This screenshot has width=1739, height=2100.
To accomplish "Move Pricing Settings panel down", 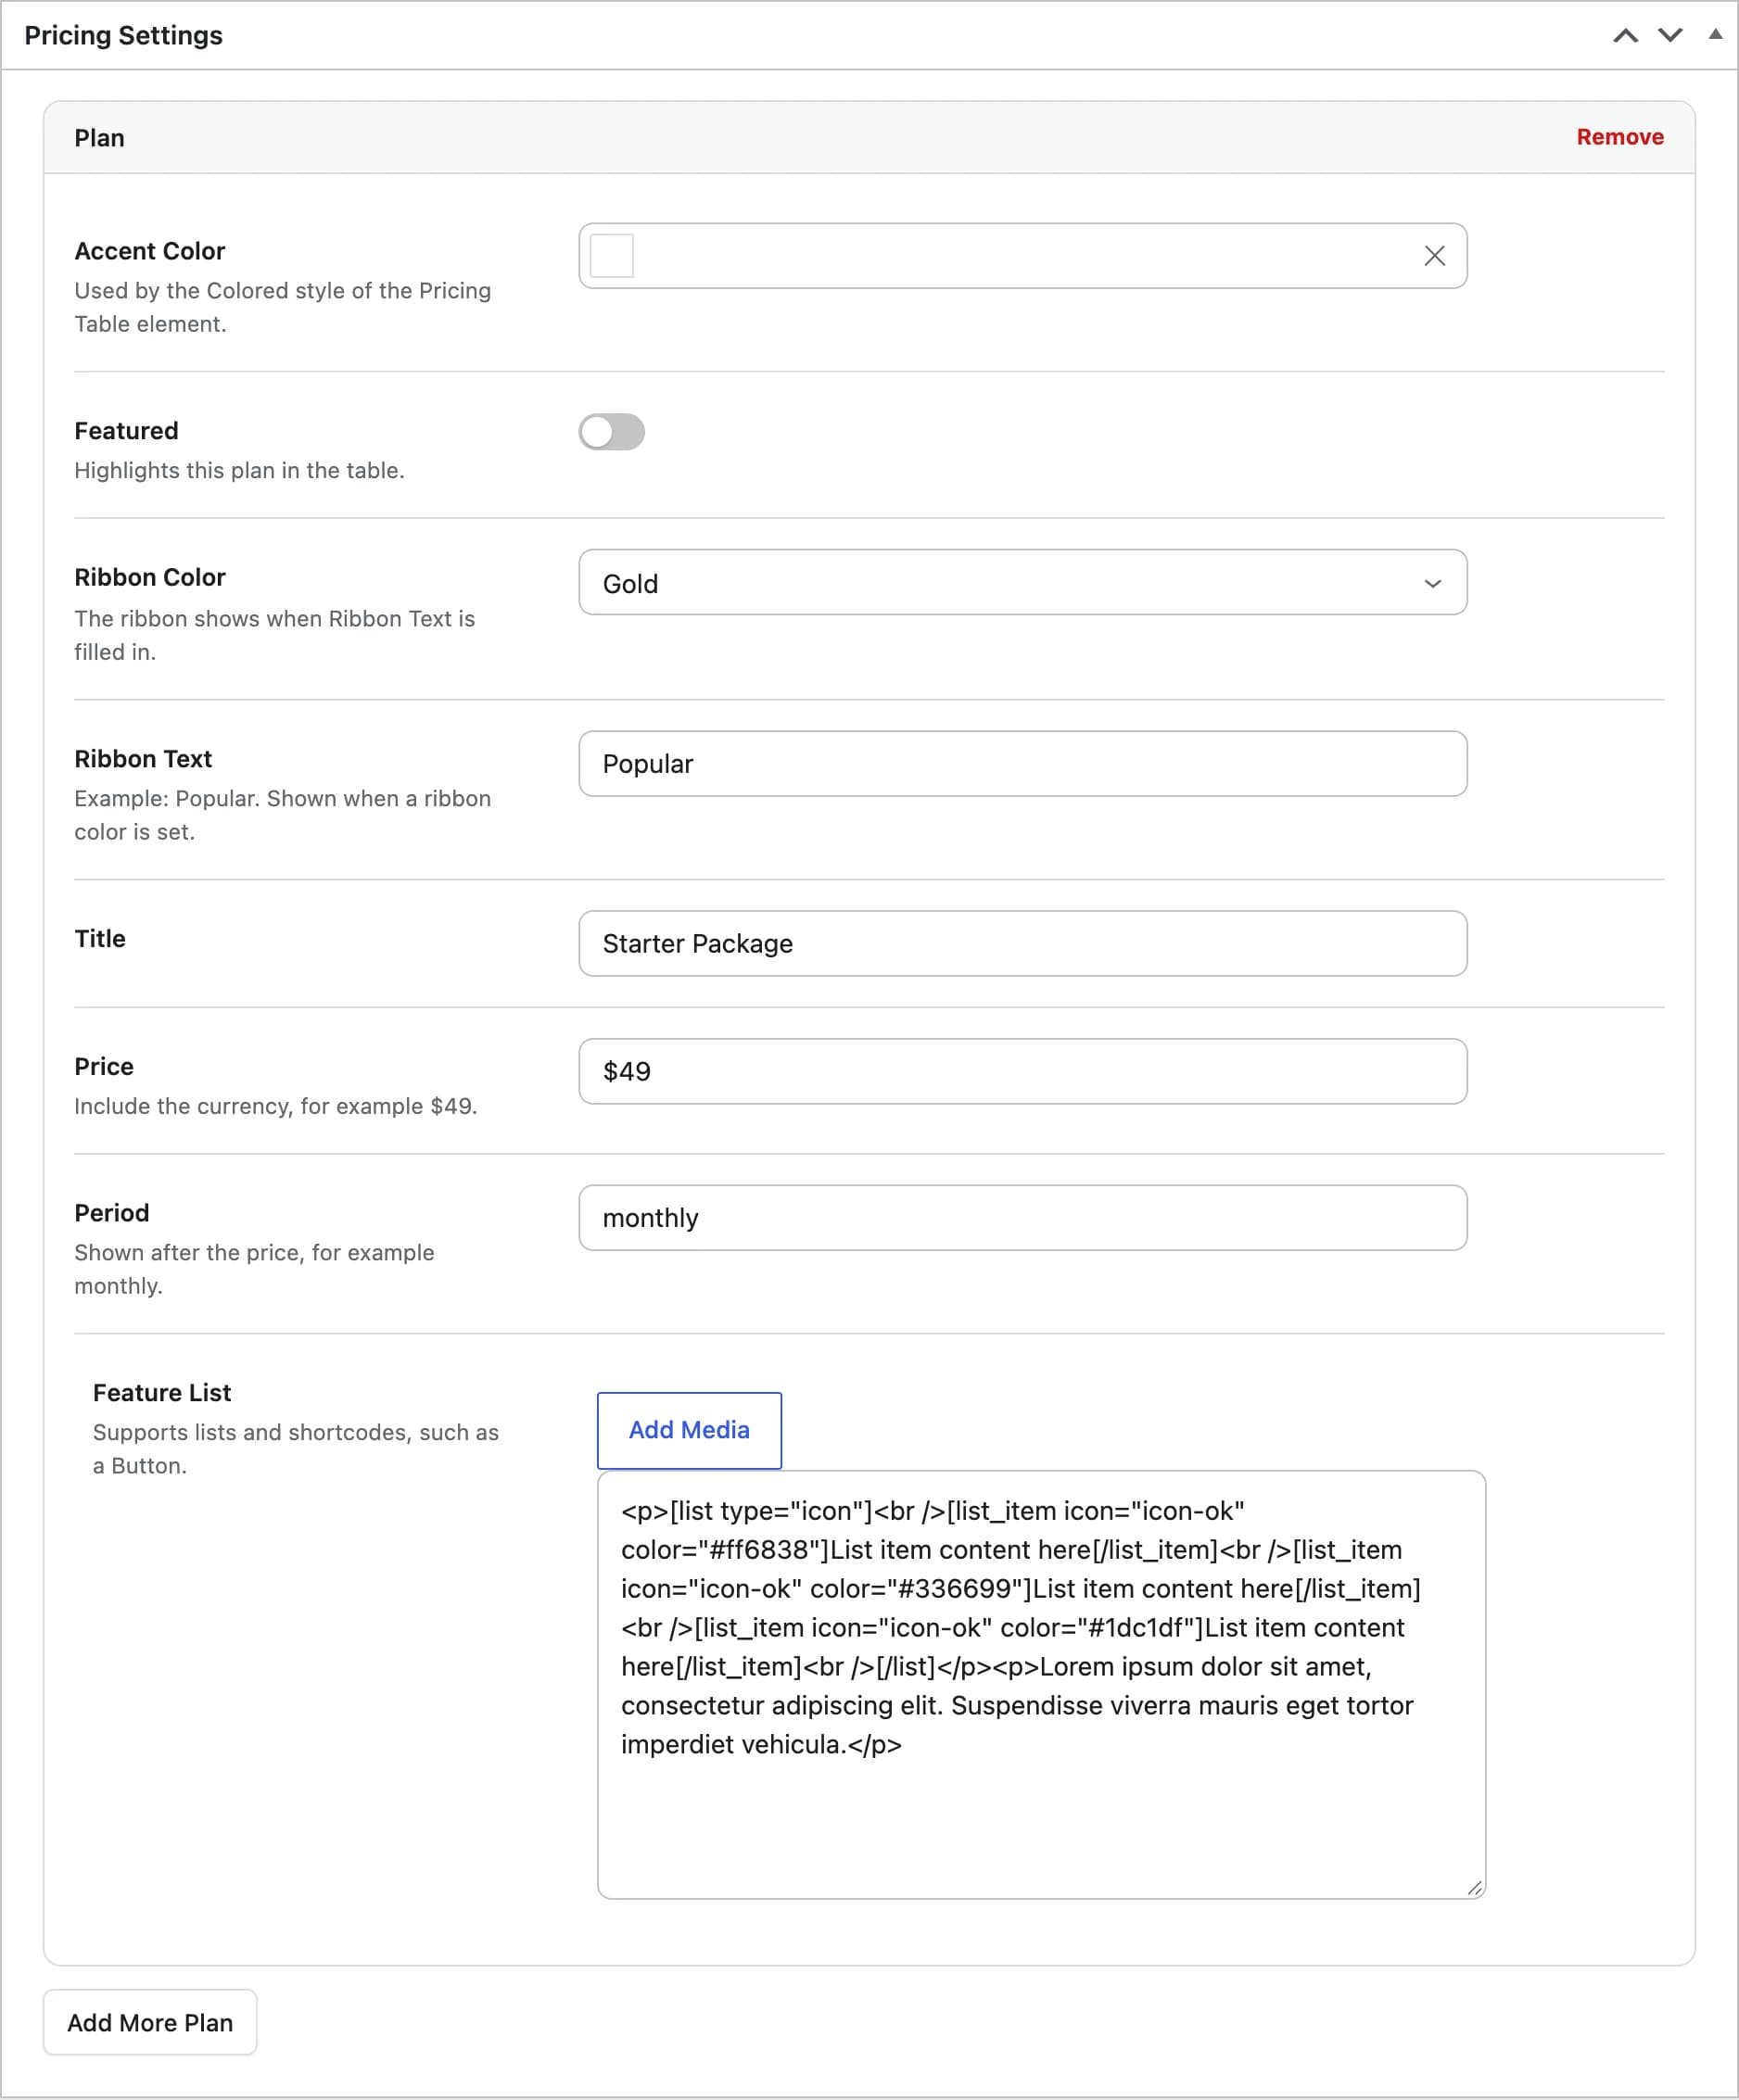I will pyautogui.click(x=1670, y=36).
